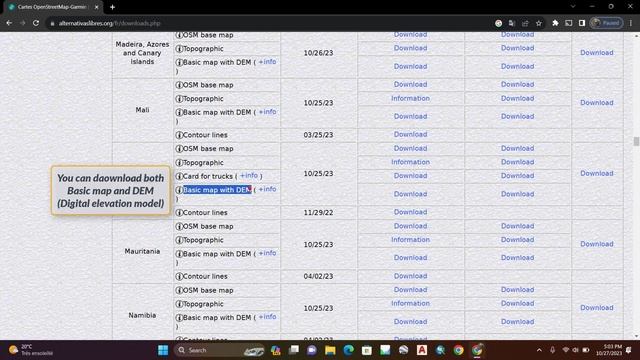Click the info icon beside Mali Topographic
640x360 pixels.
(x=179, y=99)
